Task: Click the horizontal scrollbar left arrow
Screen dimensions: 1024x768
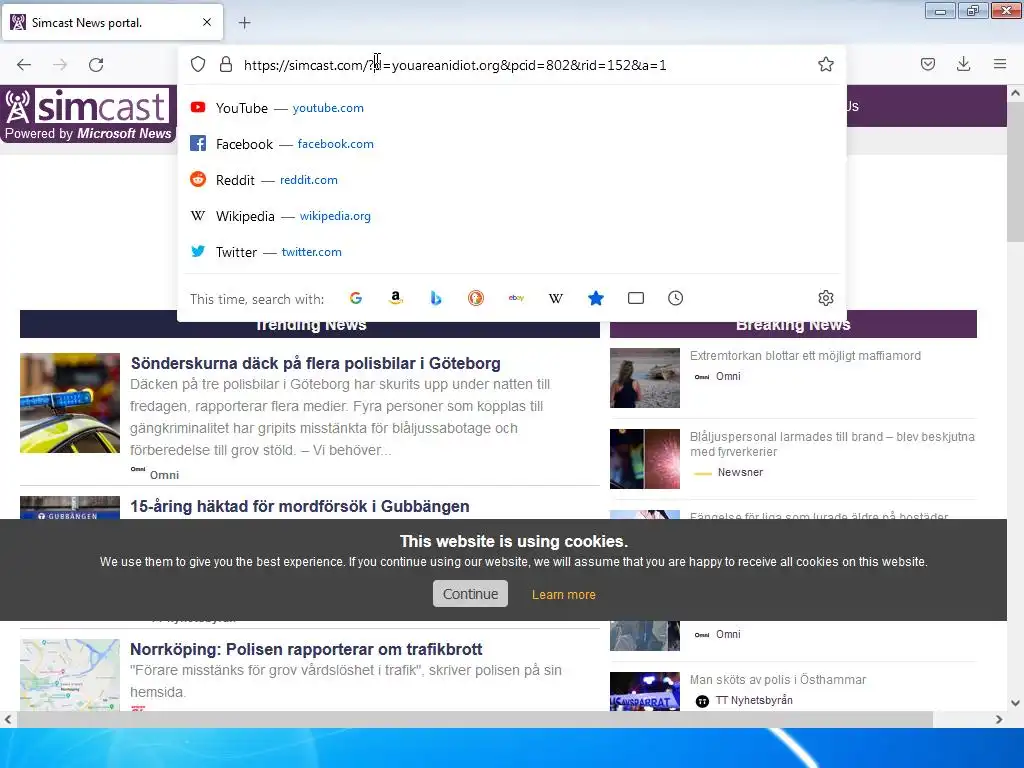Action: click(x=8, y=720)
